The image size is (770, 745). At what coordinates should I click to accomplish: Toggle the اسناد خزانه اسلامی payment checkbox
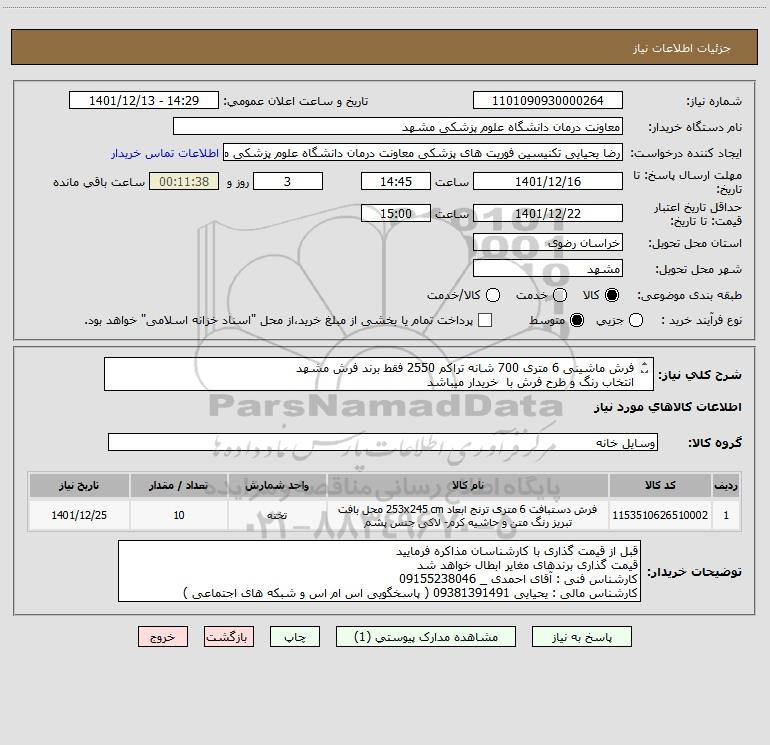click(x=485, y=320)
